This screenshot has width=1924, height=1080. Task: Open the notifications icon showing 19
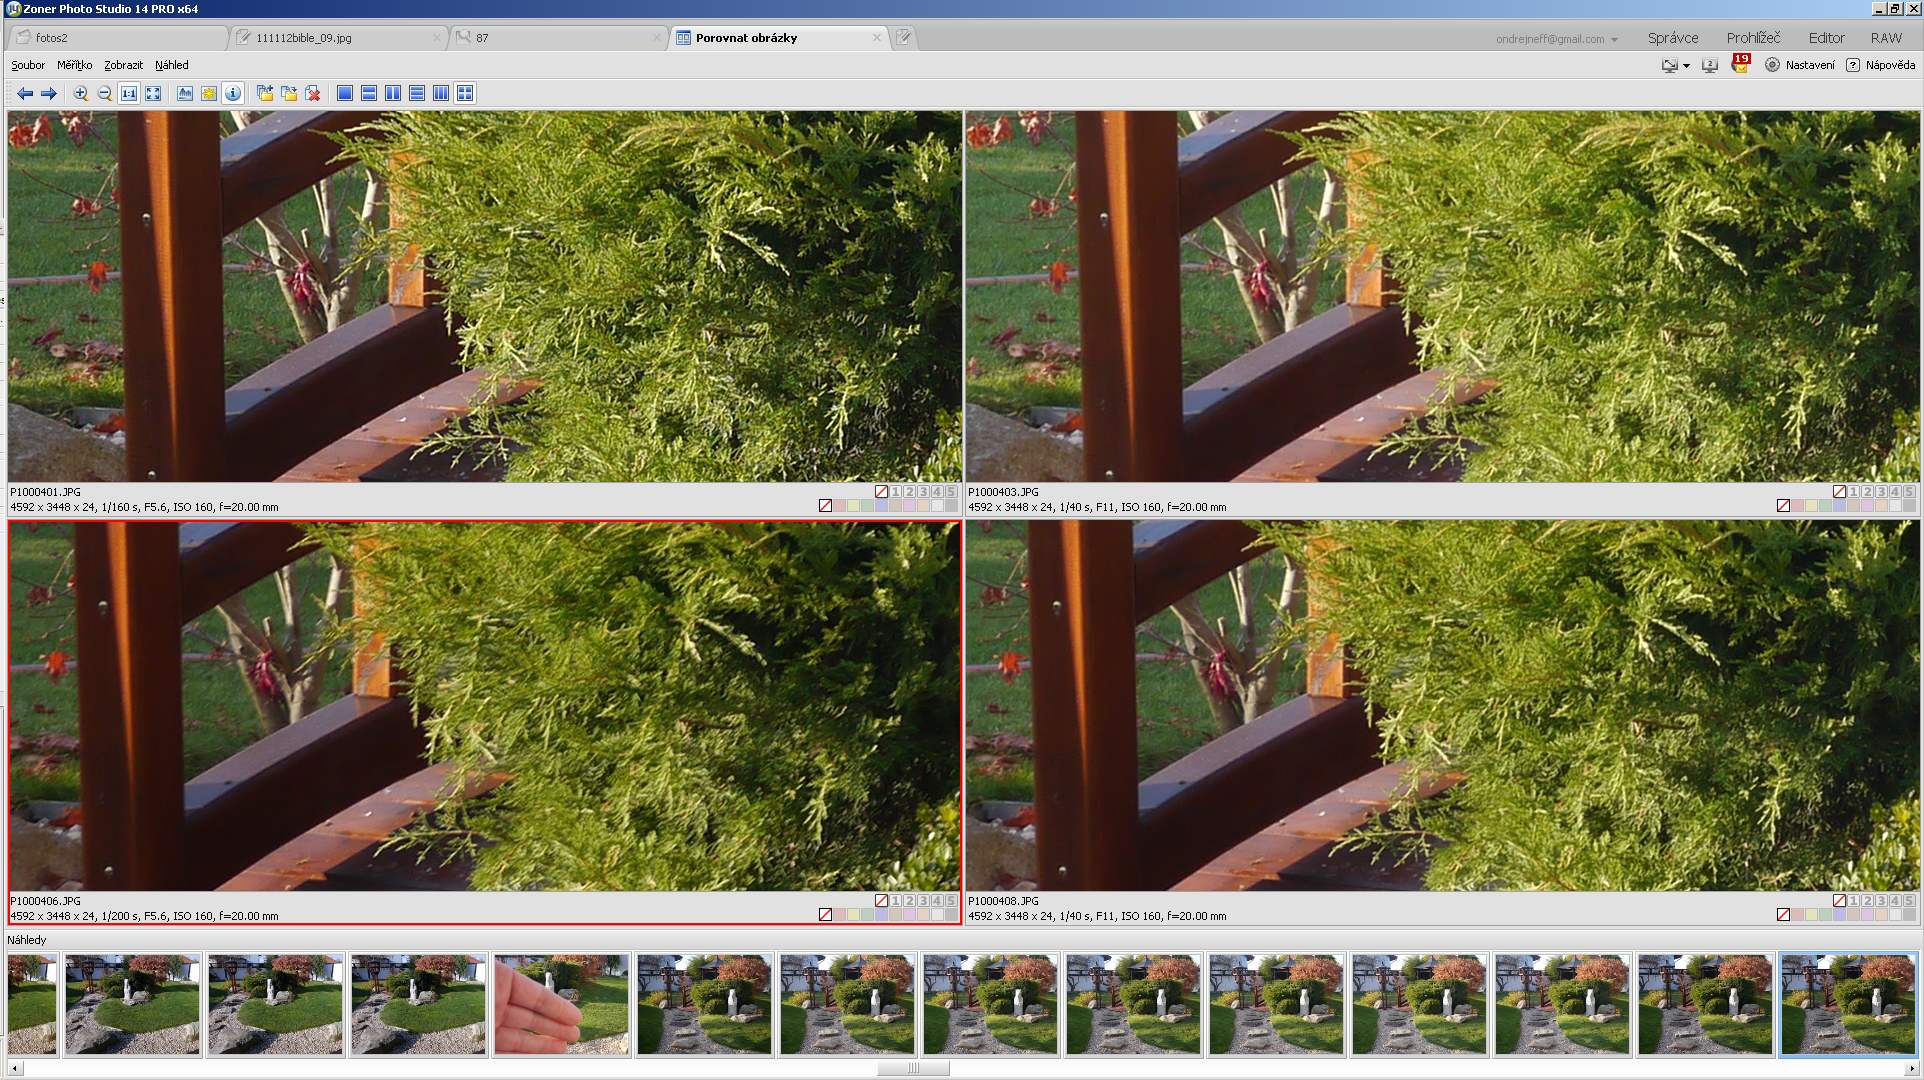coord(1740,65)
